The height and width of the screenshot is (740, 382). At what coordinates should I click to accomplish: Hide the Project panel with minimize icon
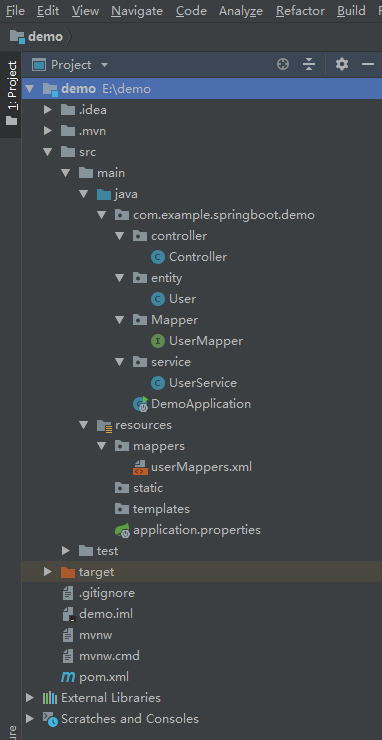click(x=368, y=64)
